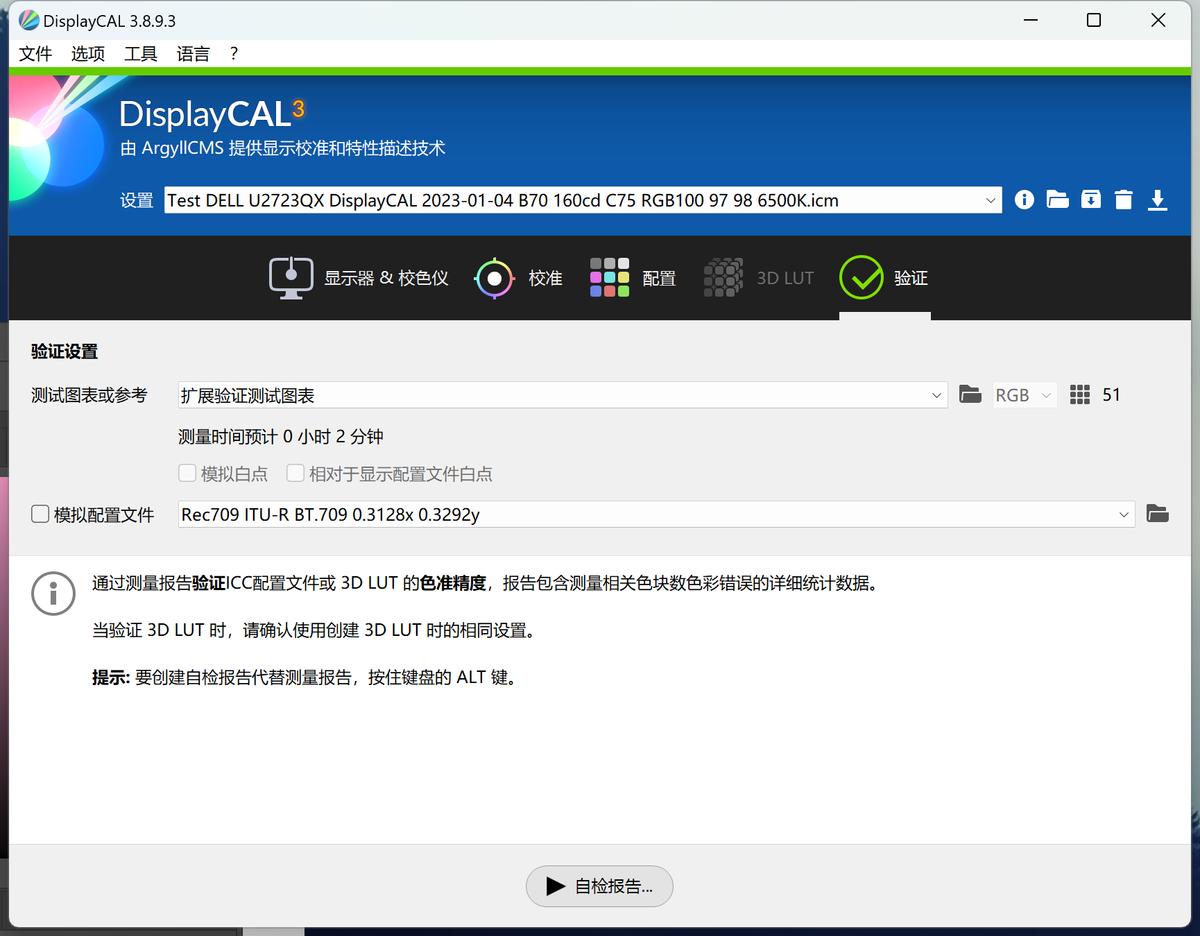Open the test chart editor grid icon
This screenshot has width=1200, height=936.
[1079, 395]
